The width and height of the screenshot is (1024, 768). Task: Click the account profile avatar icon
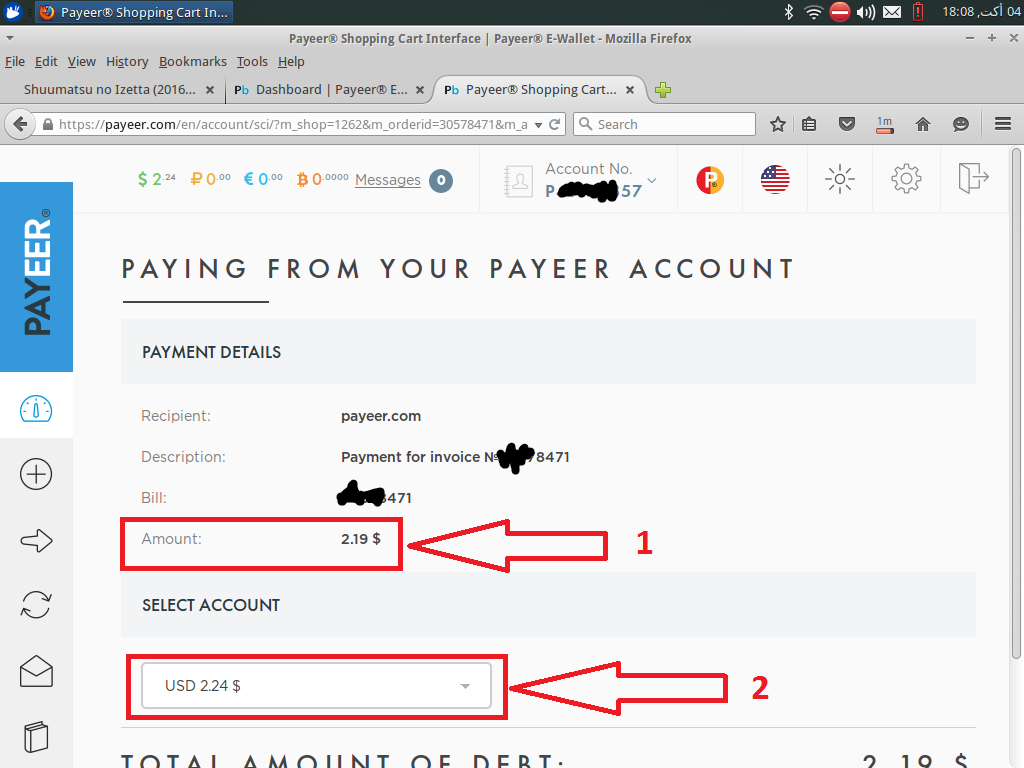coord(519,181)
